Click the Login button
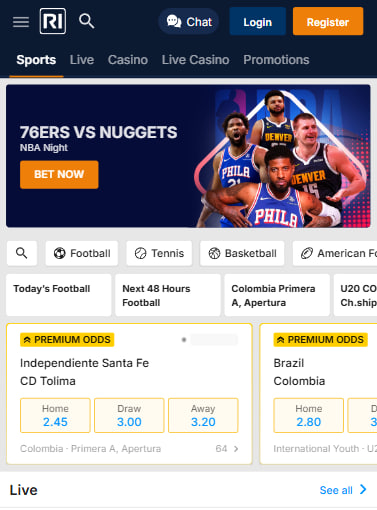Viewport: 377px width, 510px height. coord(257,22)
